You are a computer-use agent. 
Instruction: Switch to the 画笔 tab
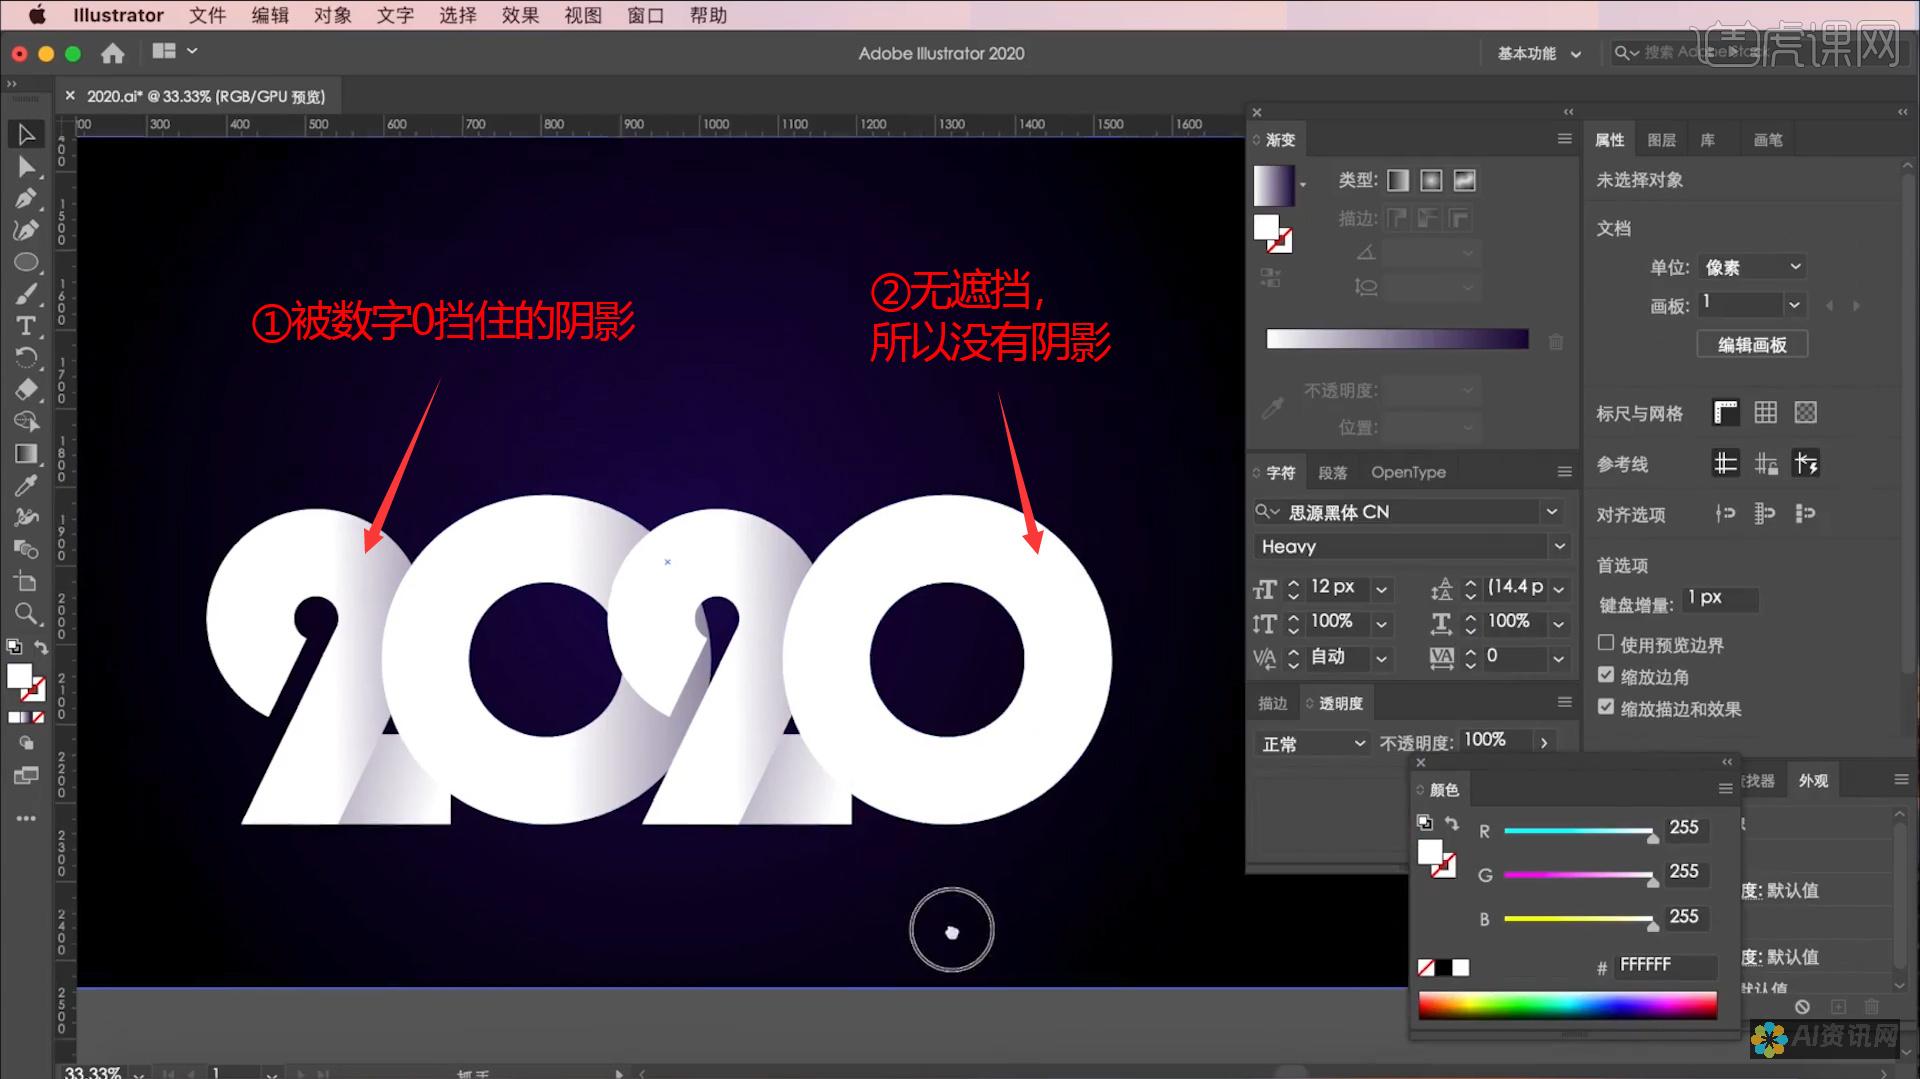click(1767, 140)
